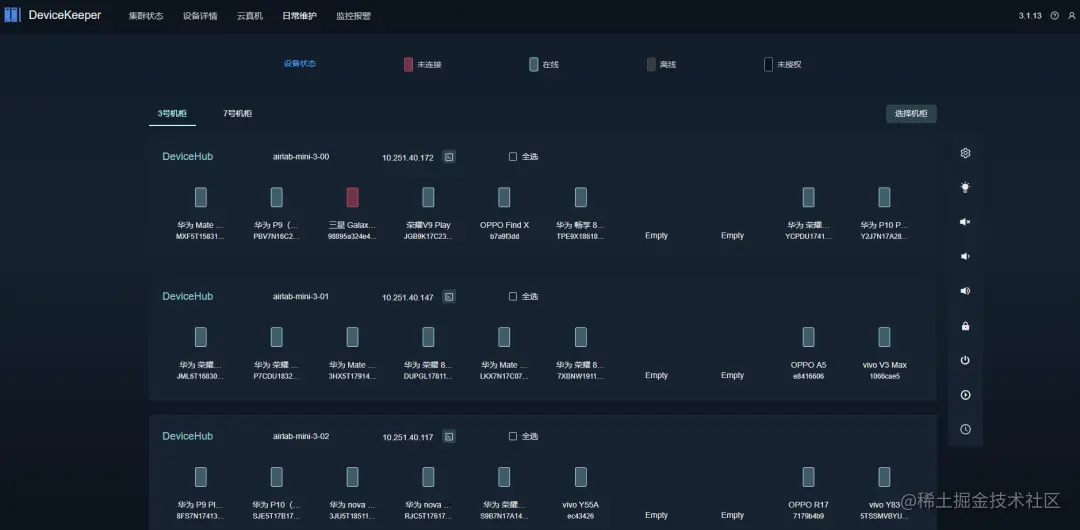Click the hostname airlab-mini-3-02
Viewport: 1080px width, 530px height.
(301, 436)
